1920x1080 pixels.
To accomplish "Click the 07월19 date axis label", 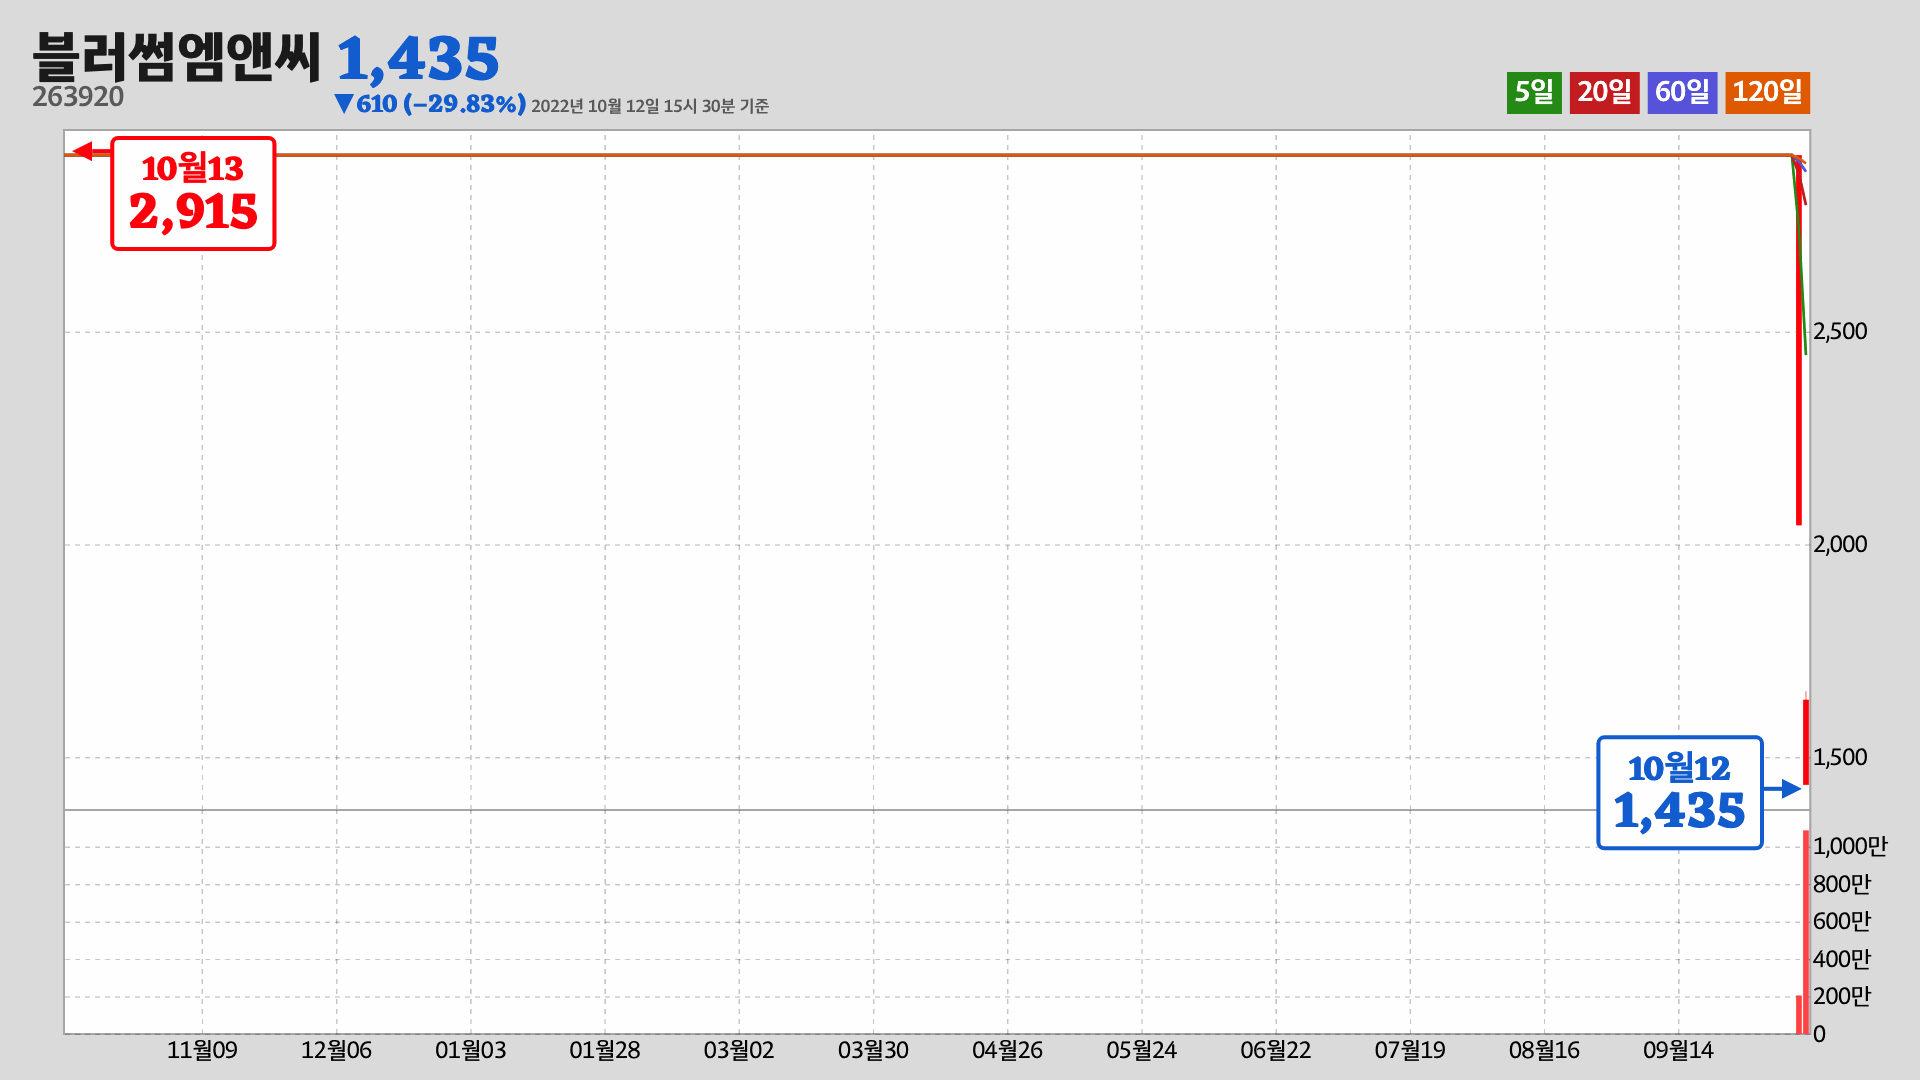I will (x=1410, y=1051).
